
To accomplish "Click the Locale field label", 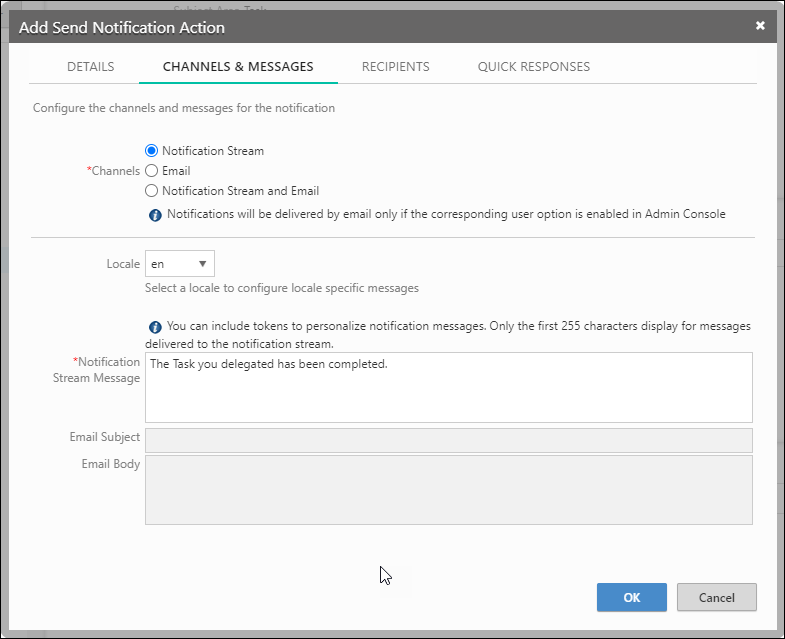I will 123,264.
